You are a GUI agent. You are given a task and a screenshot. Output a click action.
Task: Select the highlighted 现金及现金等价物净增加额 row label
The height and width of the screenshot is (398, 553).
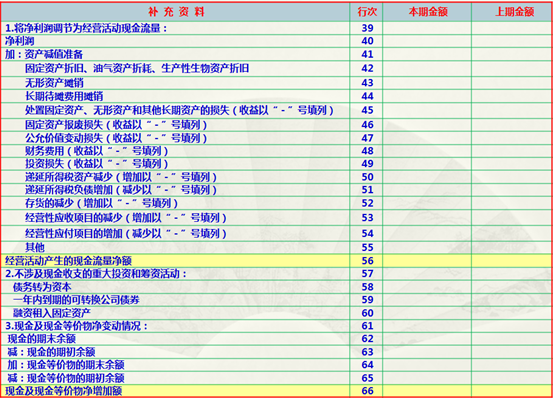click(63, 391)
